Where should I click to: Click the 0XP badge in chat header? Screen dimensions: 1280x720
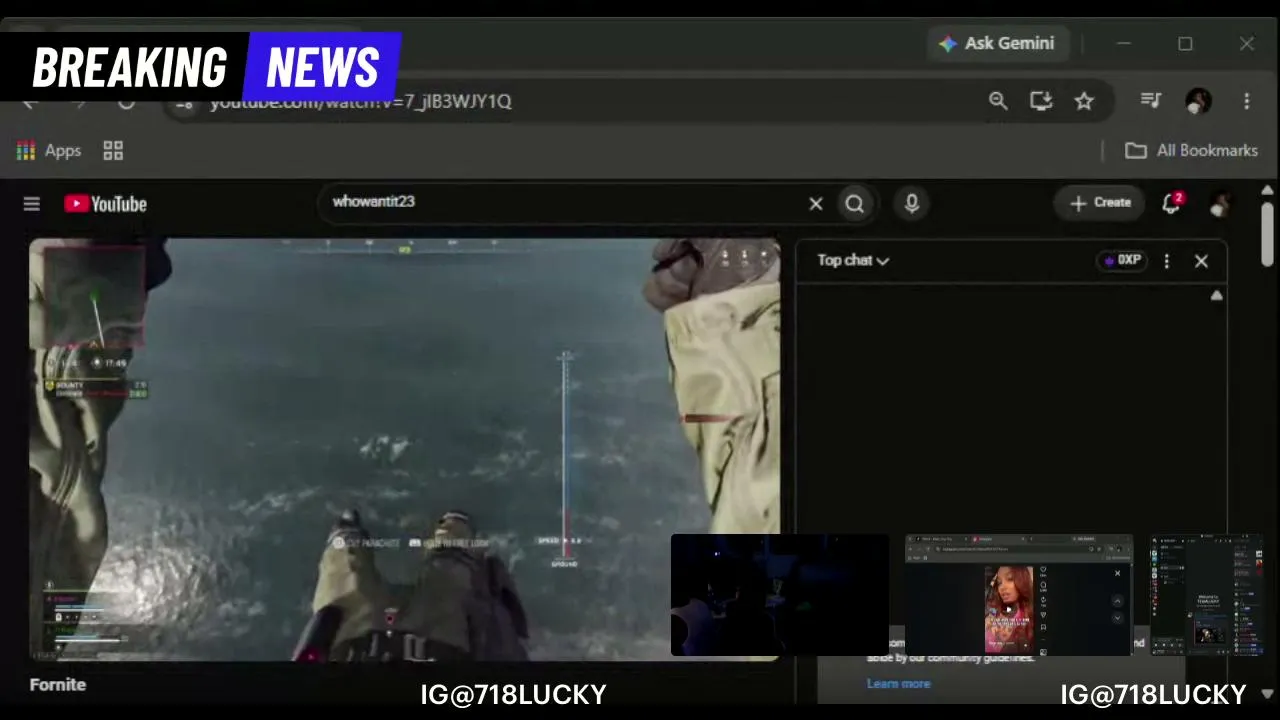1122,260
